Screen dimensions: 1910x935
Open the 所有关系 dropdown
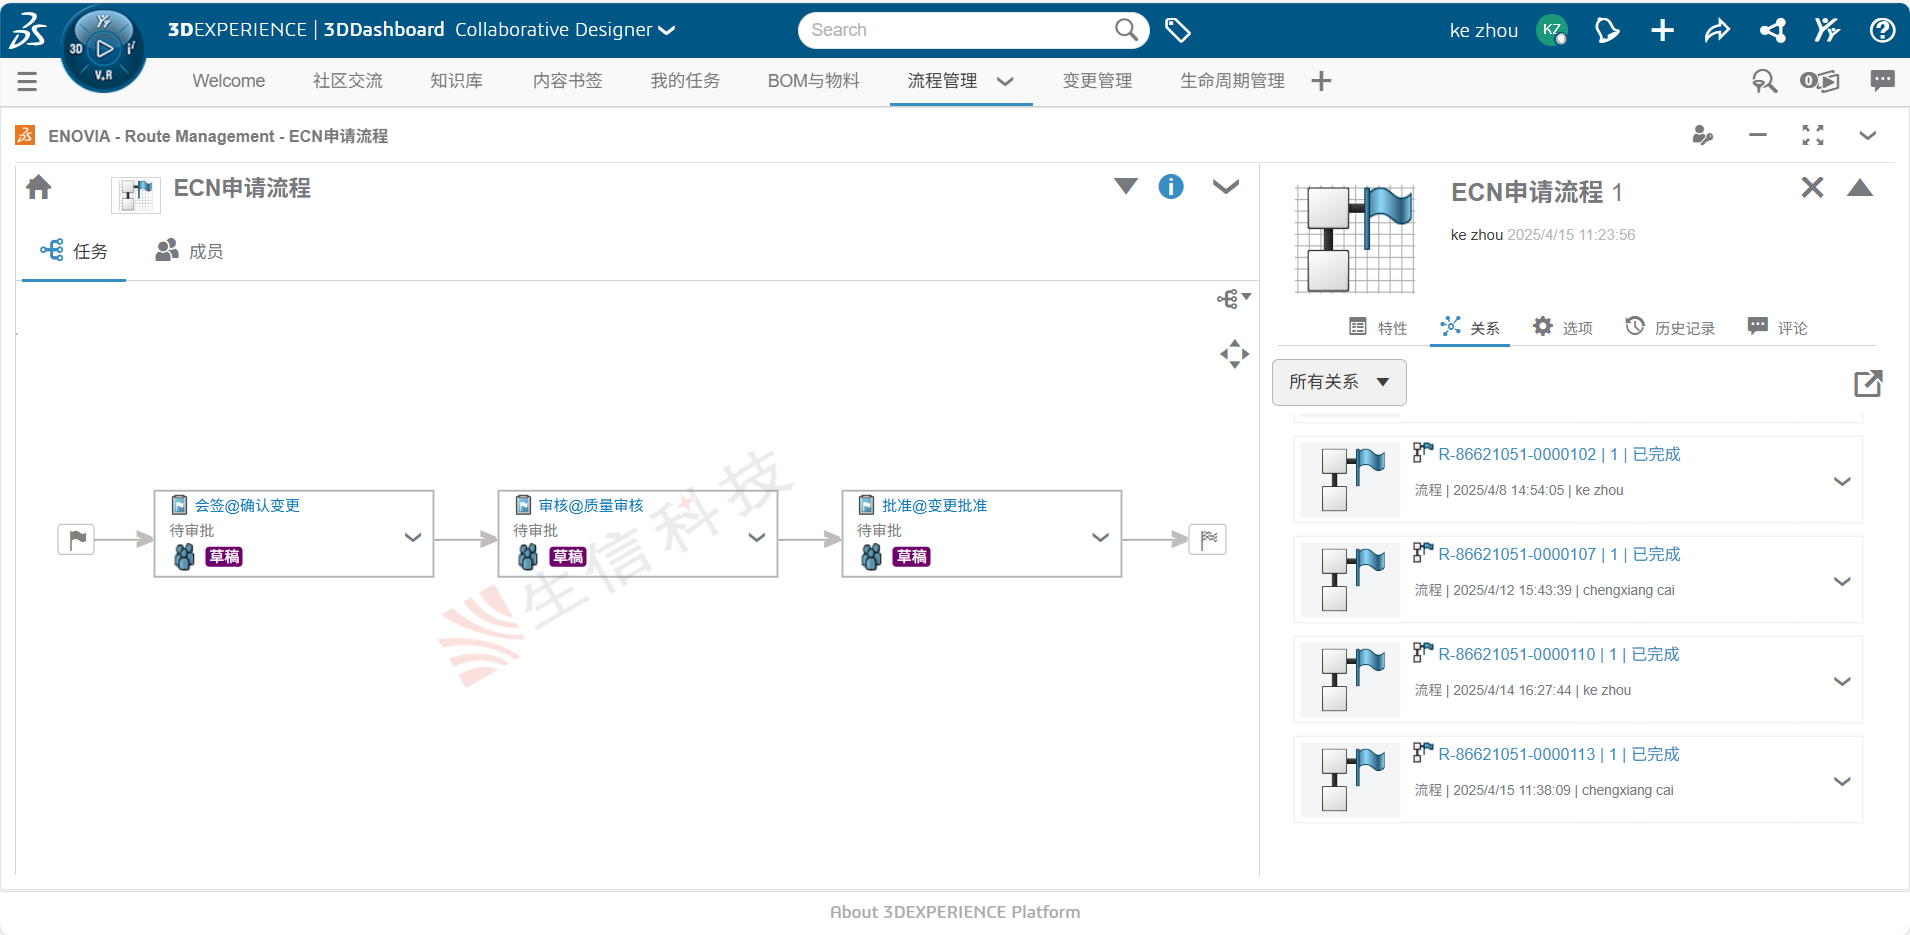tap(1339, 382)
